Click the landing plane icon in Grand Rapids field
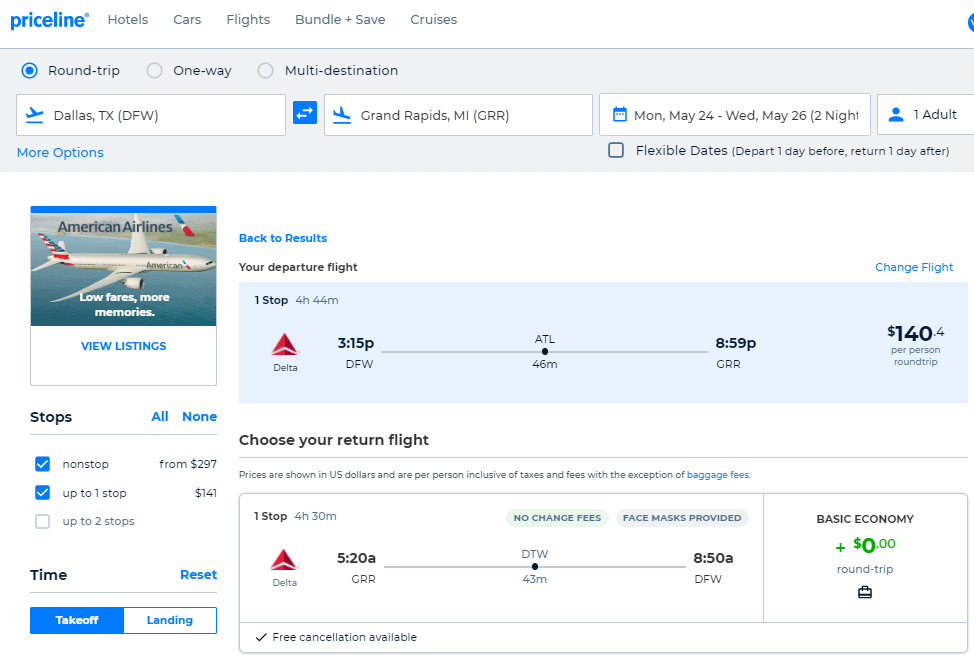The height and width of the screenshot is (655, 974). (342, 114)
